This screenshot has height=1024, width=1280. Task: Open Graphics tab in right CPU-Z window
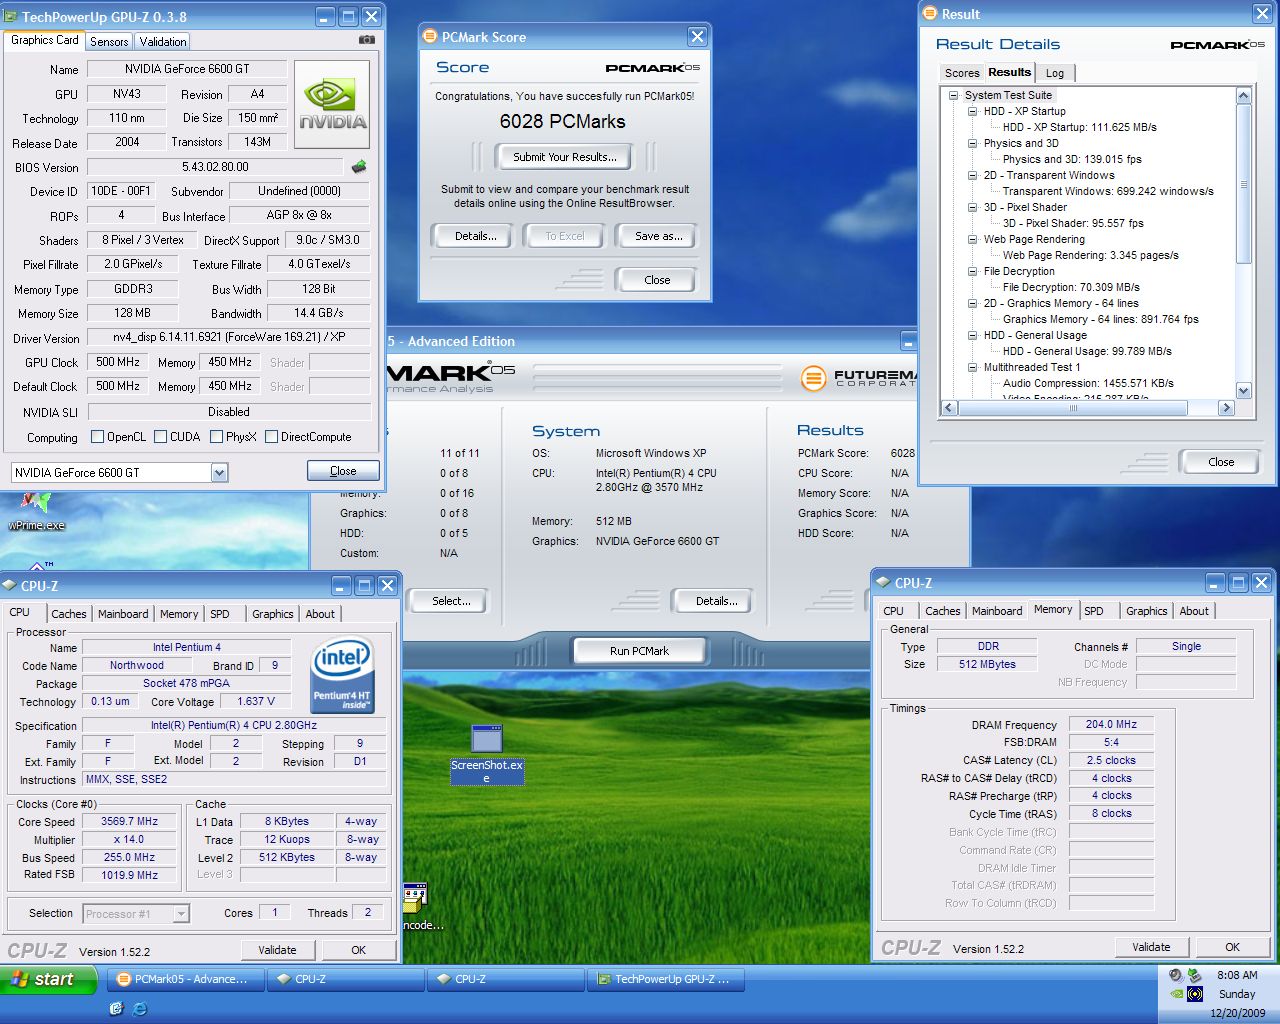click(1146, 611)
